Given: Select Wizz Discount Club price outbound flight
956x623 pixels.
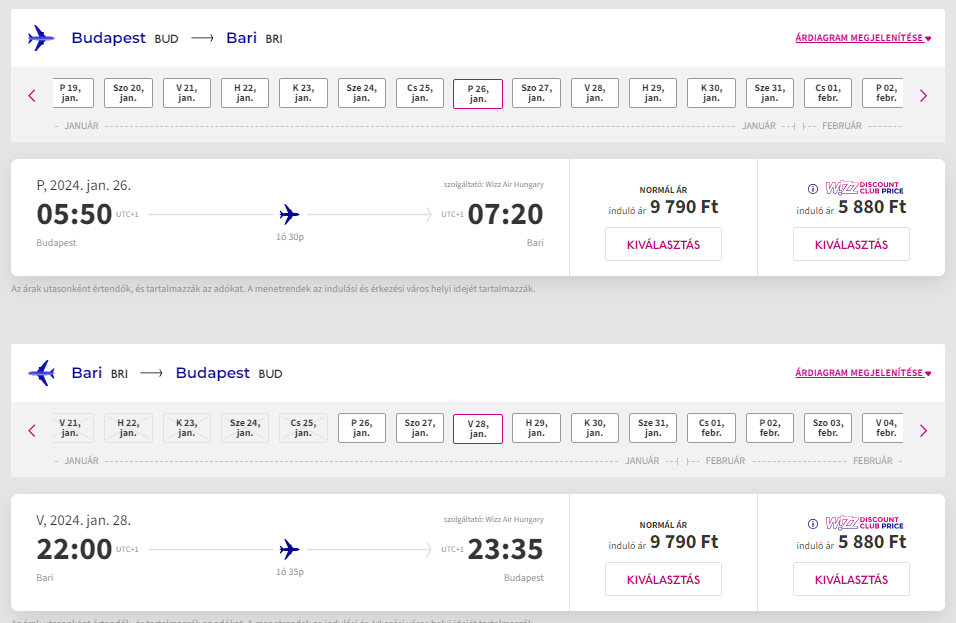Looking at the screenshot, I should [x=851, y=244].
